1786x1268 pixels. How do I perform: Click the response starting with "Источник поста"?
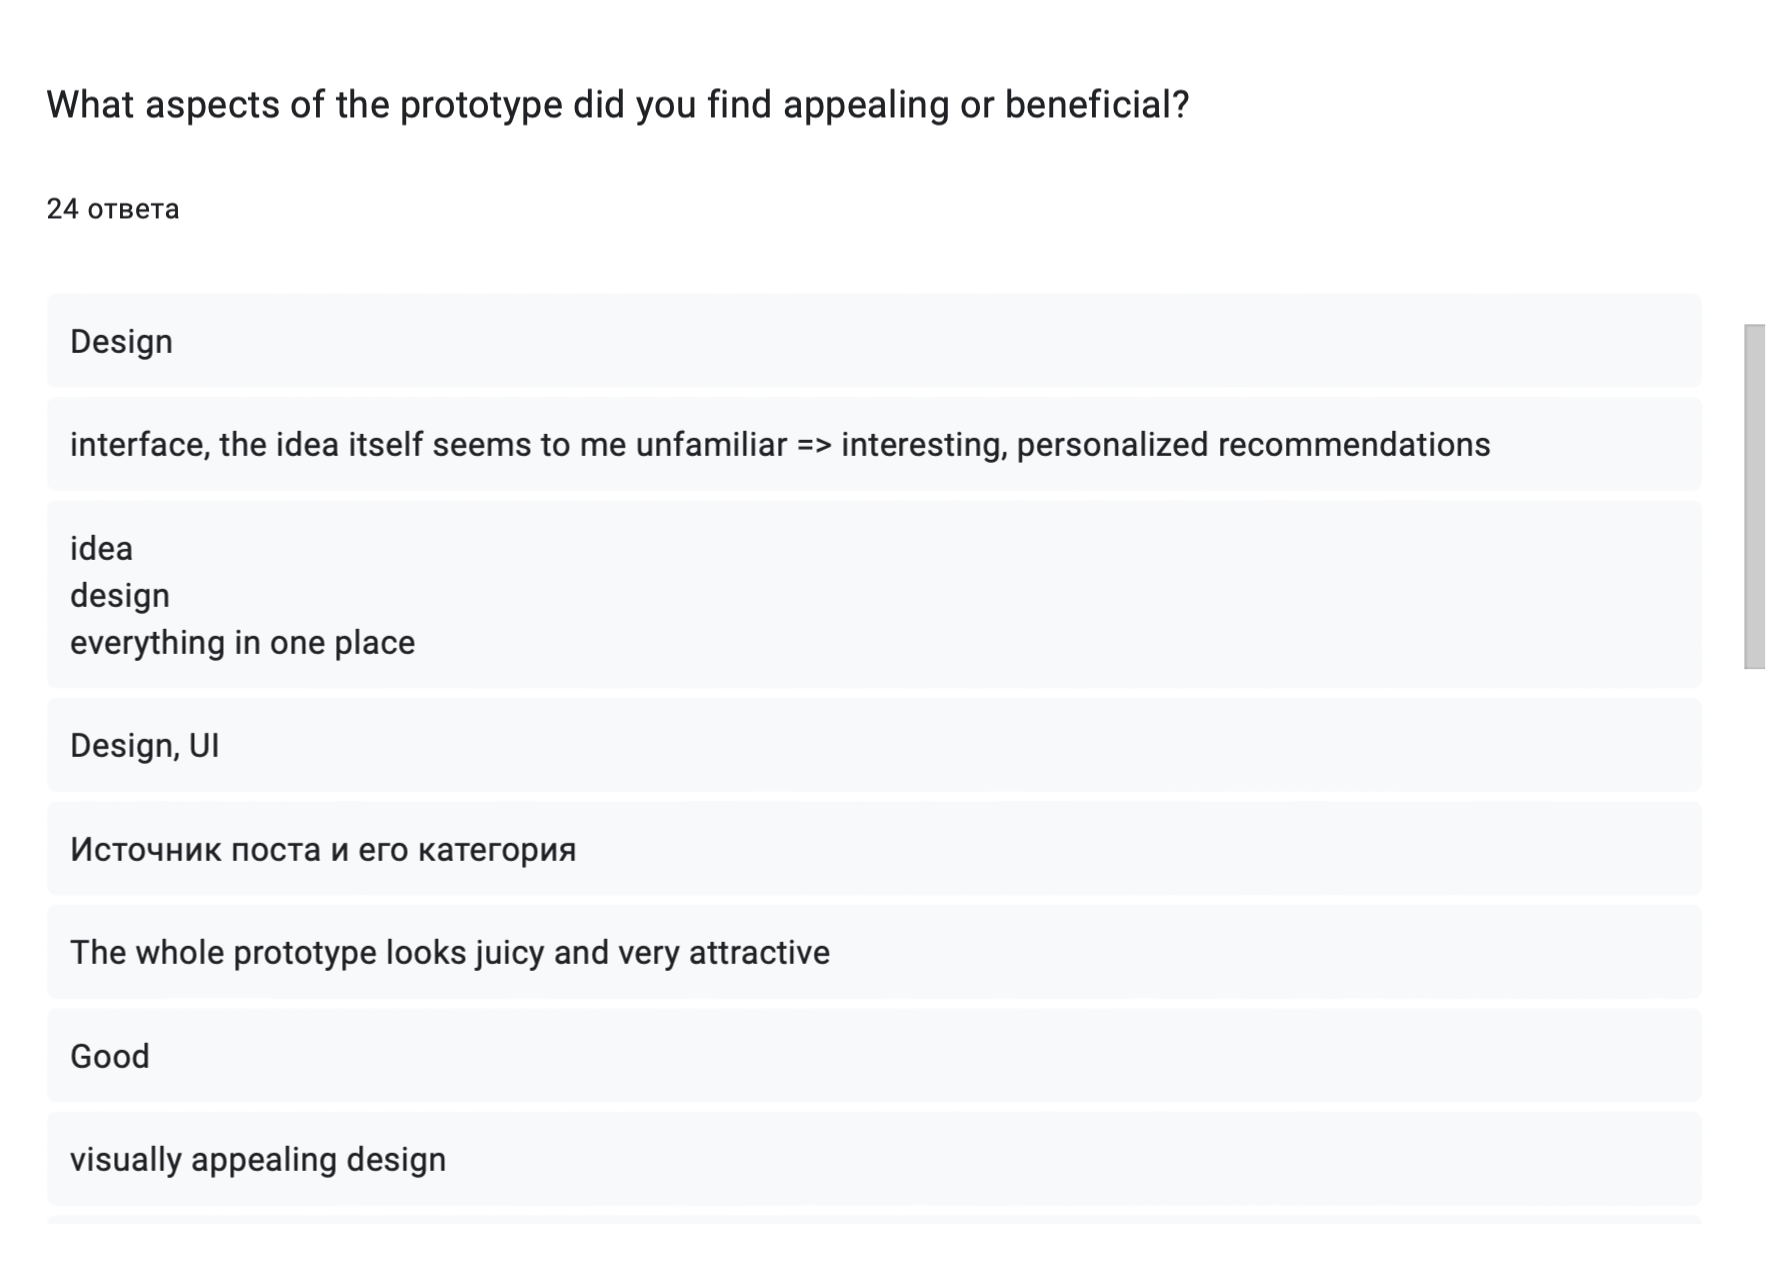pyautogui.click(x=323, y=850)
